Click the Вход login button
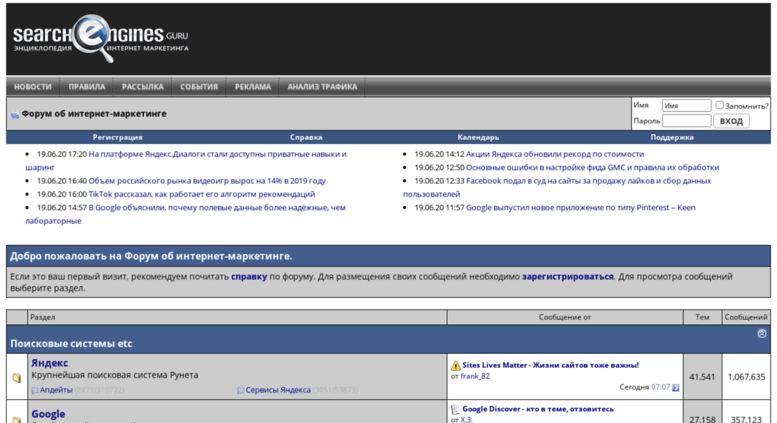The width and height of the screenshot is (777, 423). tap(731, 121)
